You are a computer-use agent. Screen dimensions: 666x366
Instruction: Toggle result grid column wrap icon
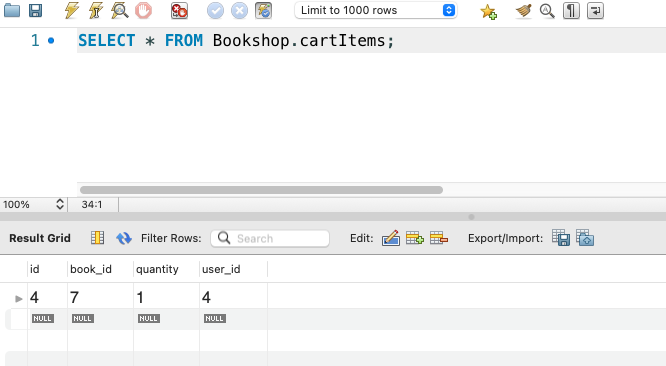(x=97, y=238)
